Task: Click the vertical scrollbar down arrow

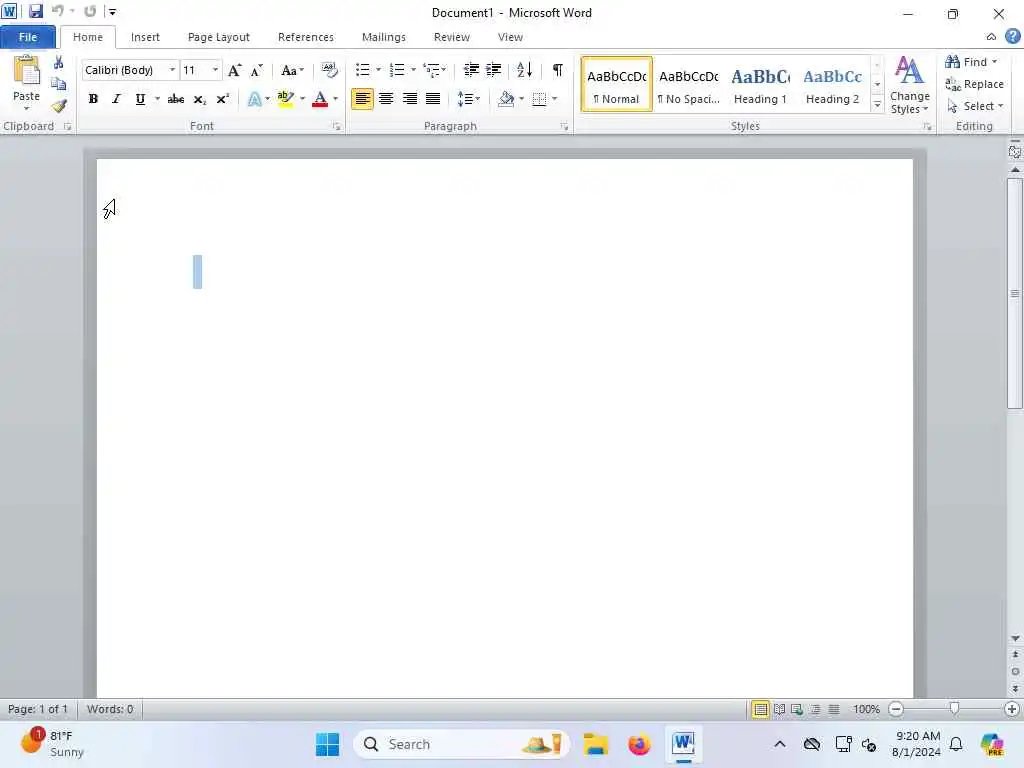Action: pyautogui.click(x=1014, y=638)
